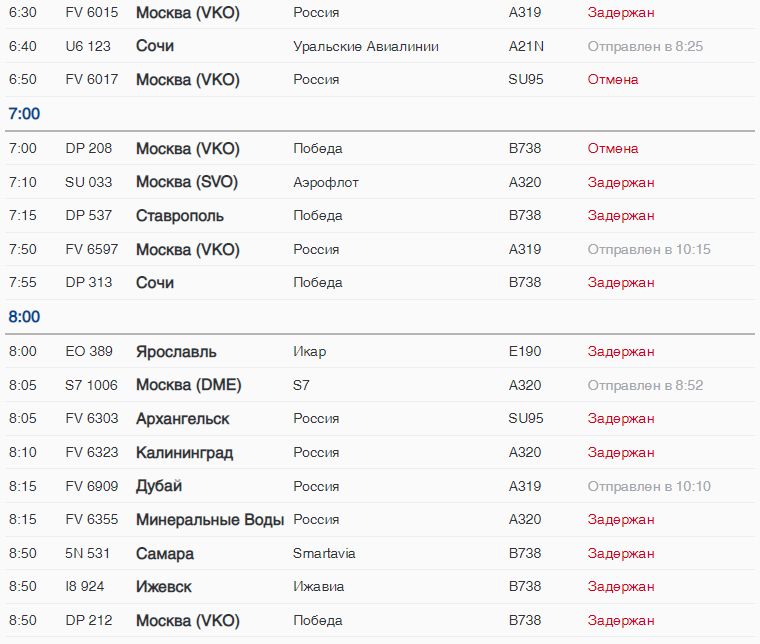This screenshot has height=644, width=760.
Task: Click status 'Отправлен в 10:15' for FV 6597
Action: pyautogui.click(x=649, y=250)
